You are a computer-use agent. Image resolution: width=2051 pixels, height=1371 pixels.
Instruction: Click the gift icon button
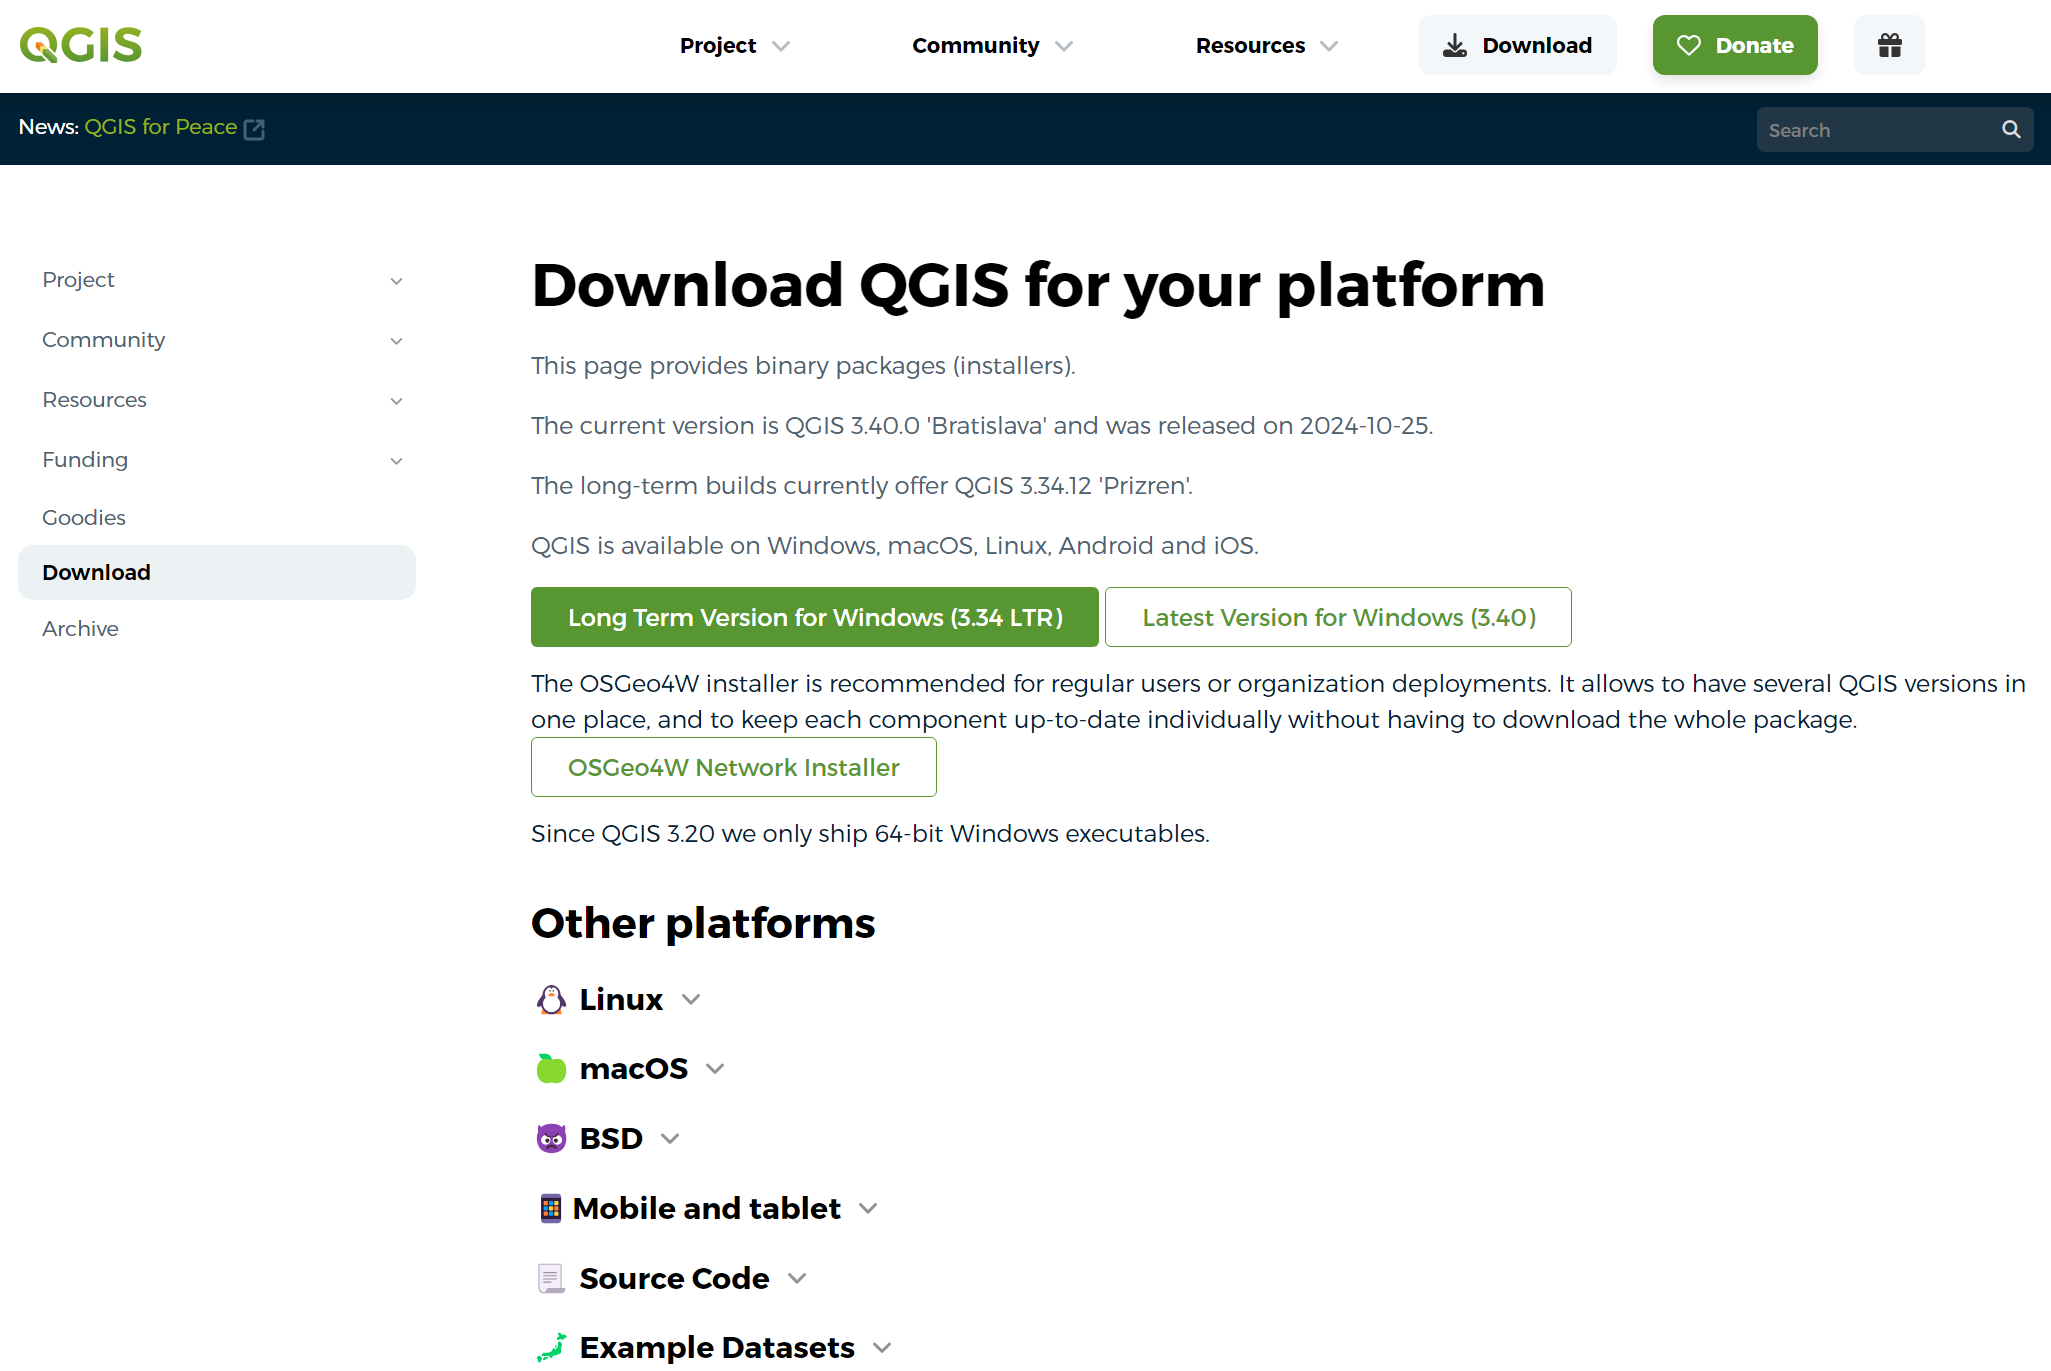click(1889, 45)
